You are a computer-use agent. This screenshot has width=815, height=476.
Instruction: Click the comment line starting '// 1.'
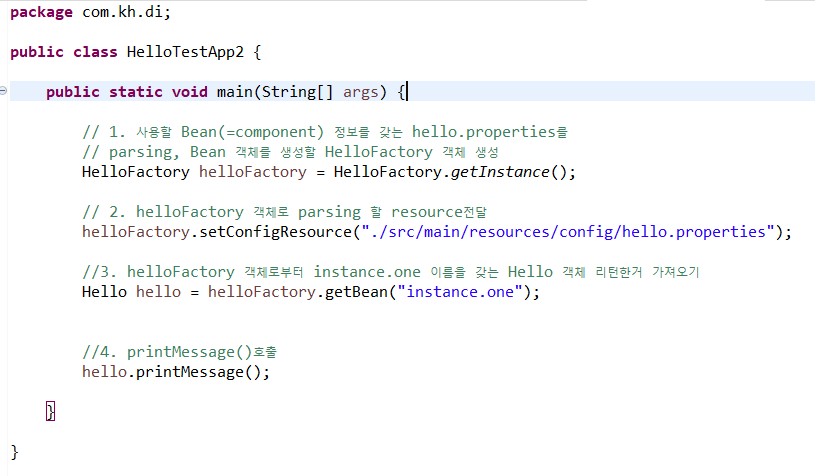[325, 132]
